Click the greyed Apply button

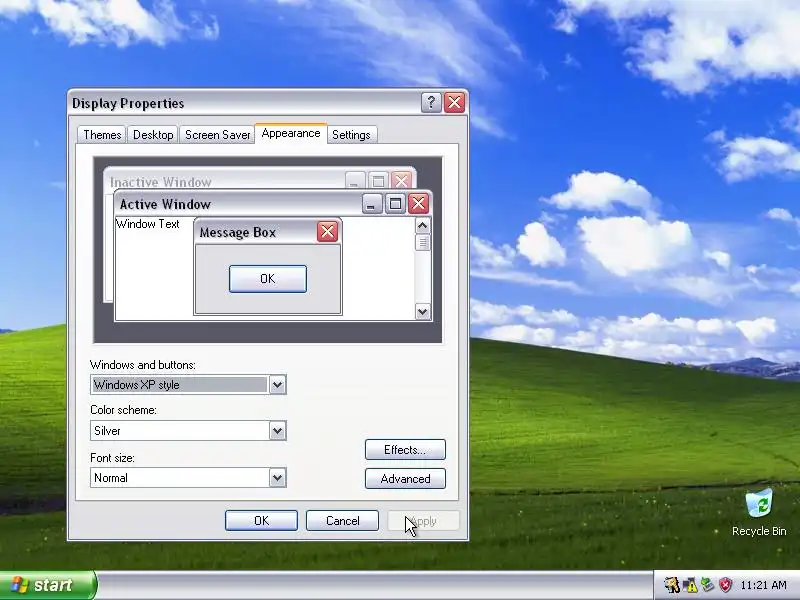(x=423, y=521)
